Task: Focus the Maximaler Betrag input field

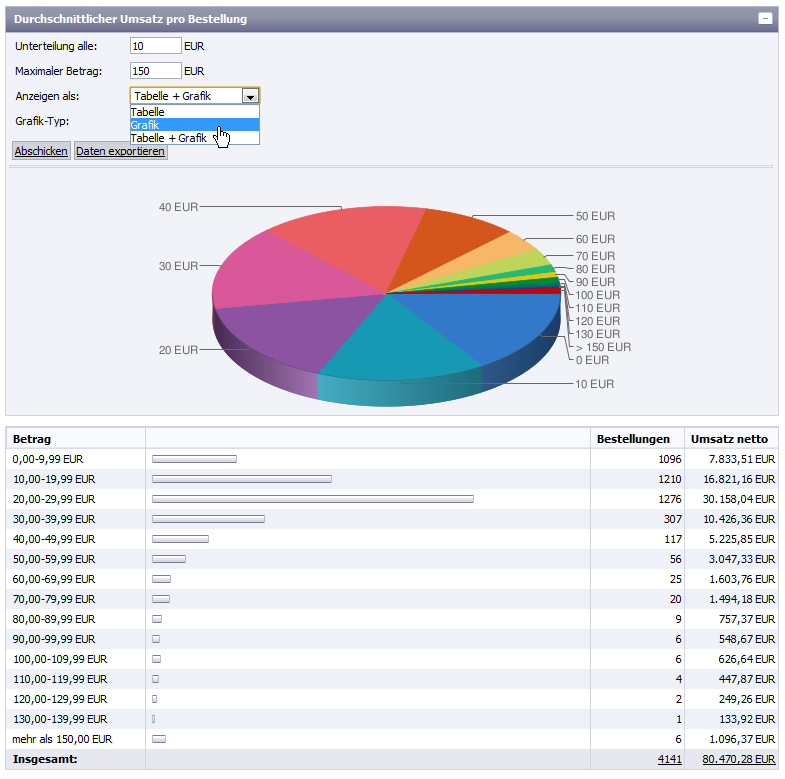Action: point(155,71)
